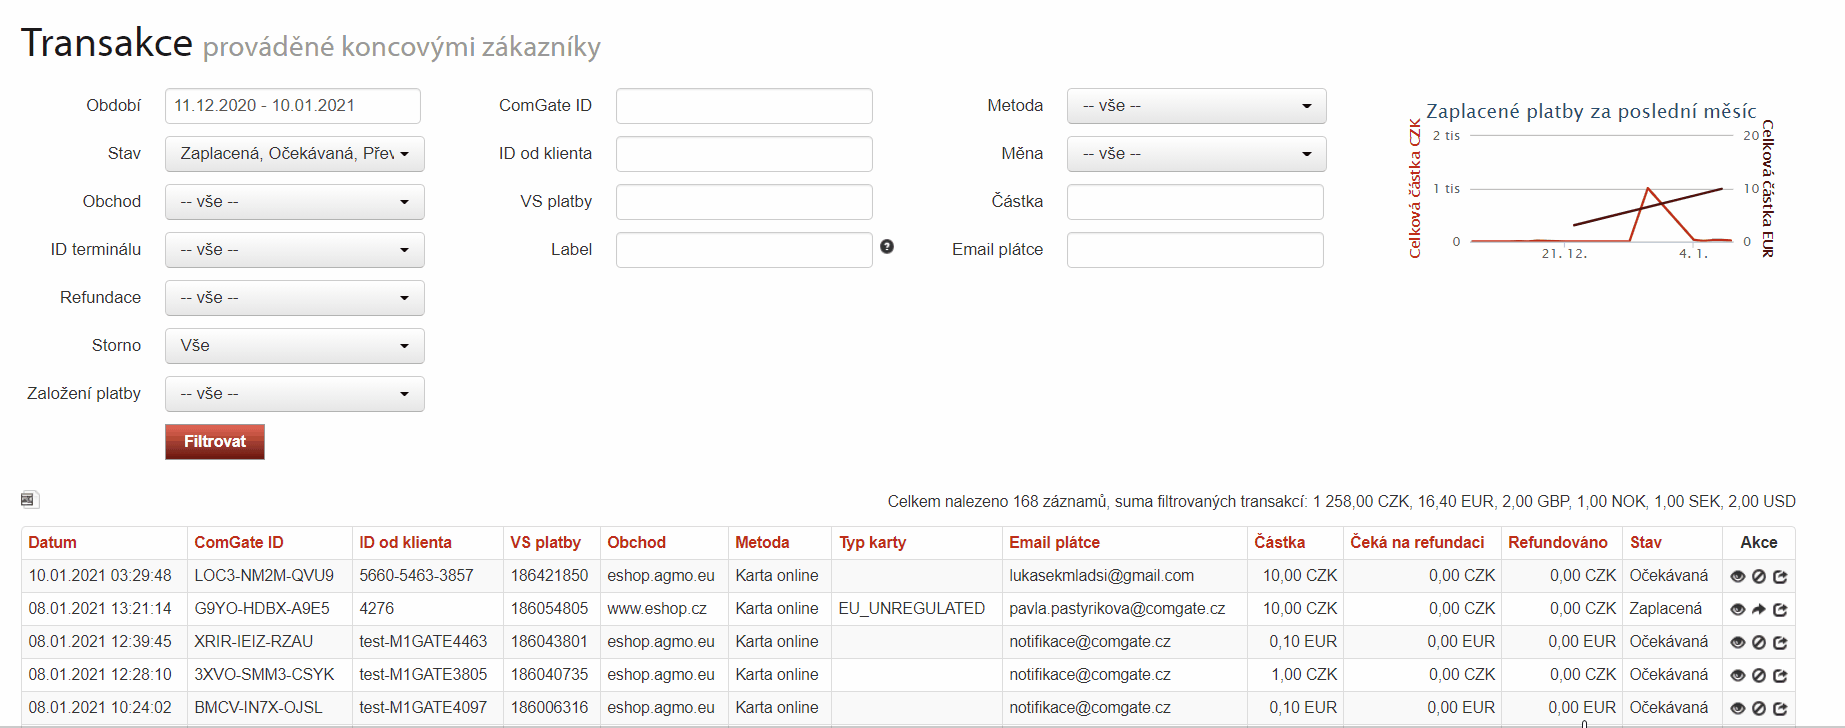Click cancel icon in BMCV-IN7X-OJSL row
The height and width of the screenshot is (728, 1845).
coord(1759,709)
